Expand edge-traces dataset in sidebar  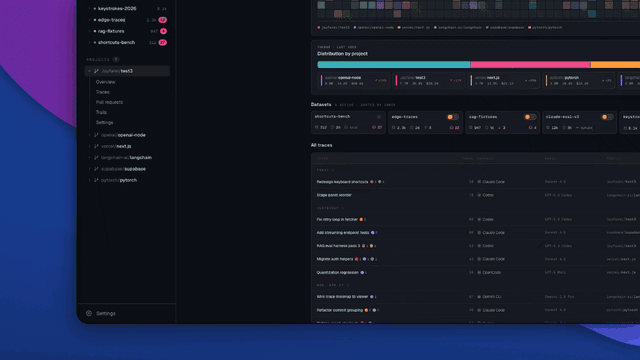click(89, 20)
